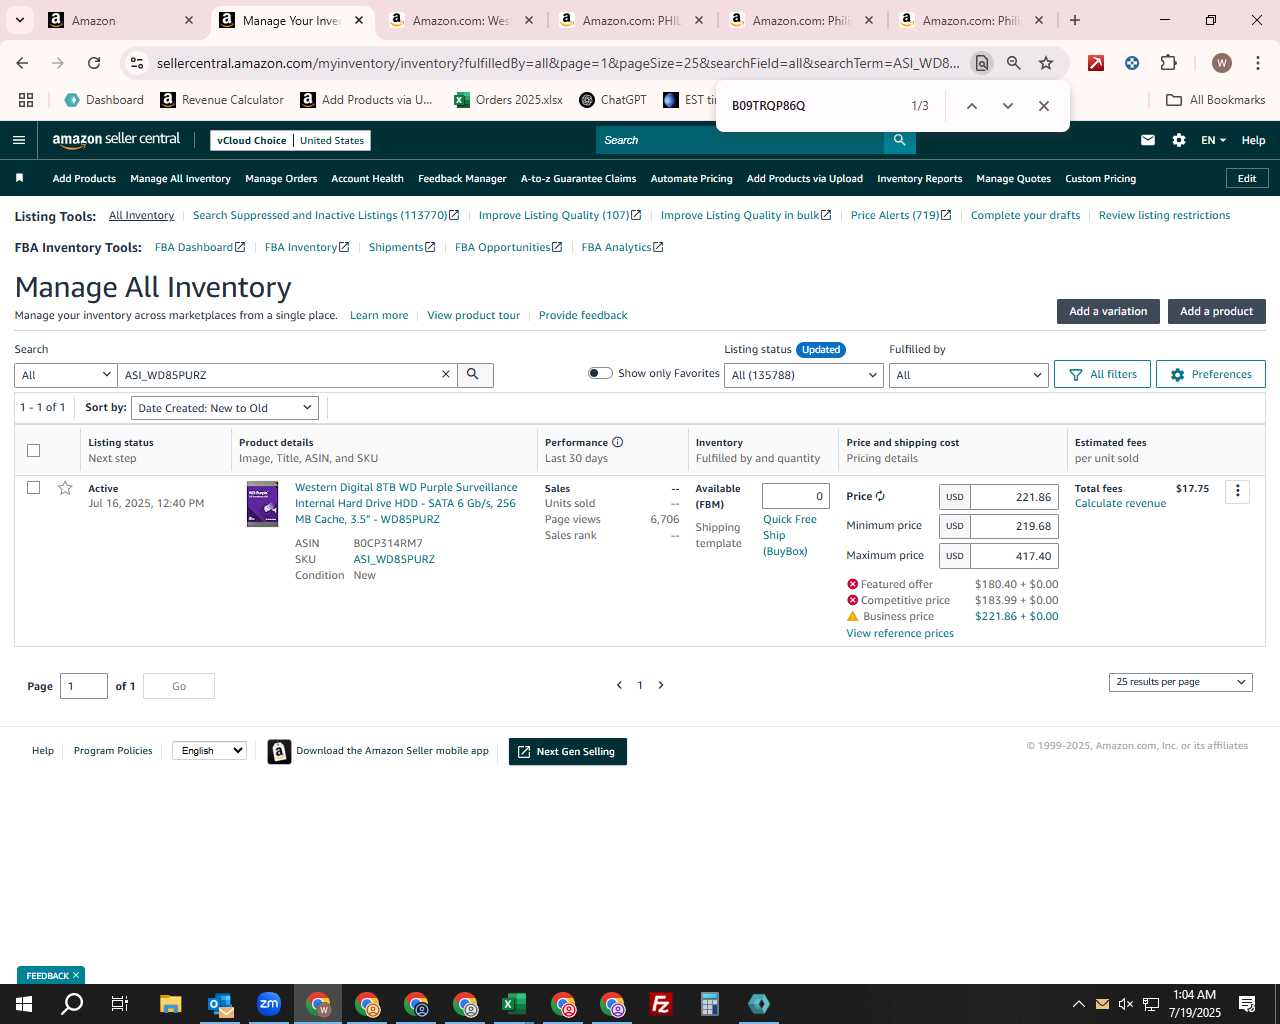This screenshot has width=1280, height=1024.
Task: Open Sort by Date Created dropdown
Action: tap(225, 408)
